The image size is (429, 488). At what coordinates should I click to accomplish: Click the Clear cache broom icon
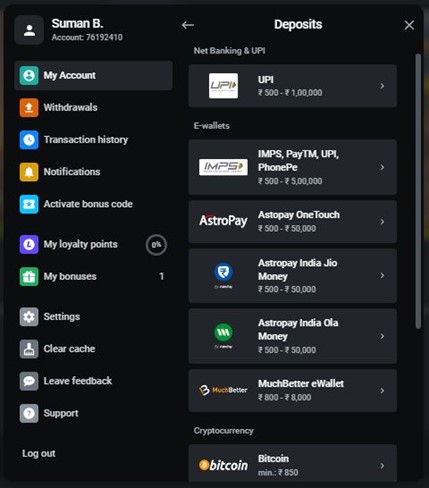[x=29, y=349]
